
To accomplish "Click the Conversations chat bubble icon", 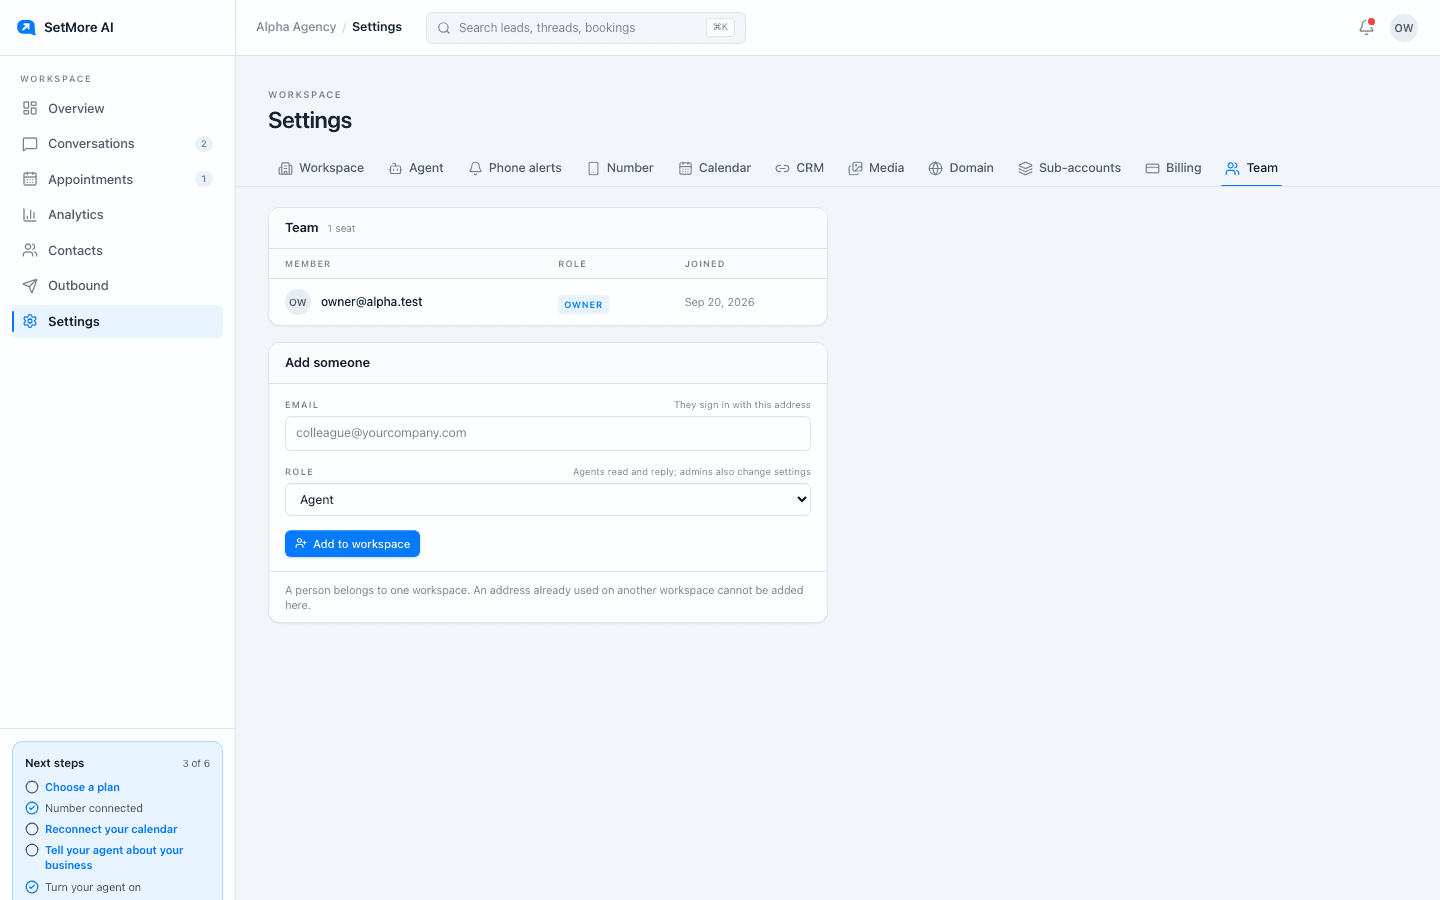I will (30, 144).
